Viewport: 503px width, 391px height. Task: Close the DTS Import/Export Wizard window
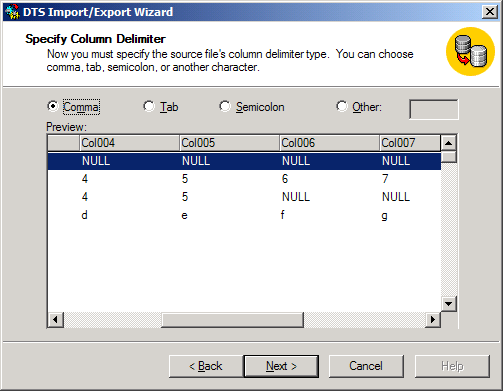(x=490, y=12)
